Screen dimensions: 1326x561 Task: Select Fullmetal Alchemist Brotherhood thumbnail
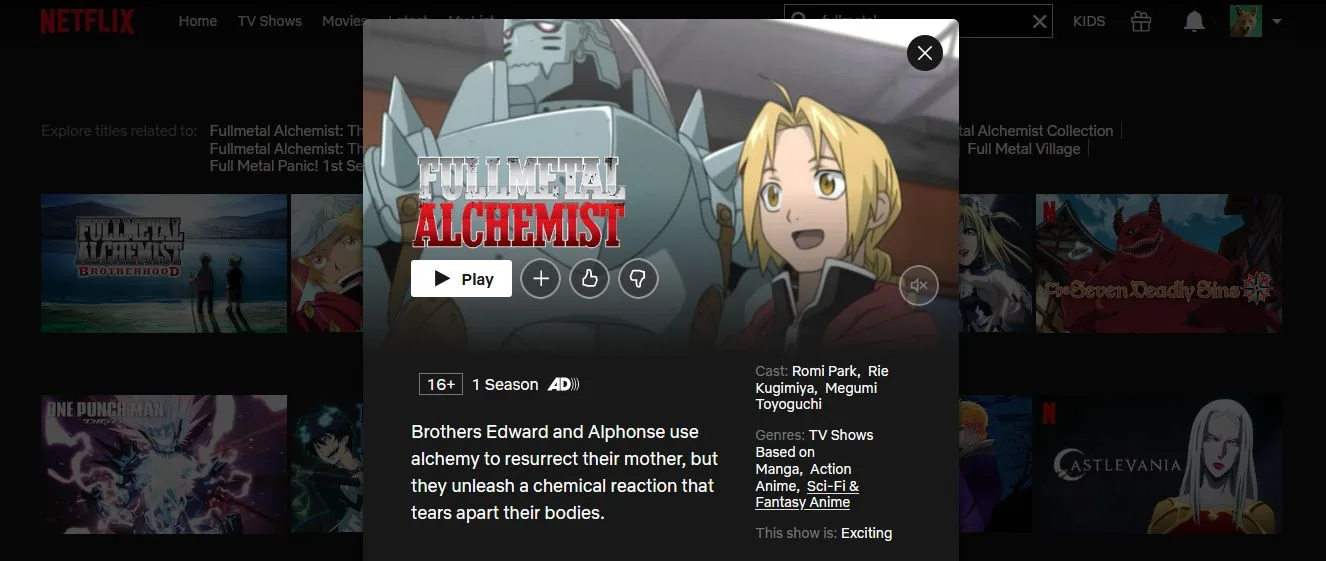click(x=164, y=263)
